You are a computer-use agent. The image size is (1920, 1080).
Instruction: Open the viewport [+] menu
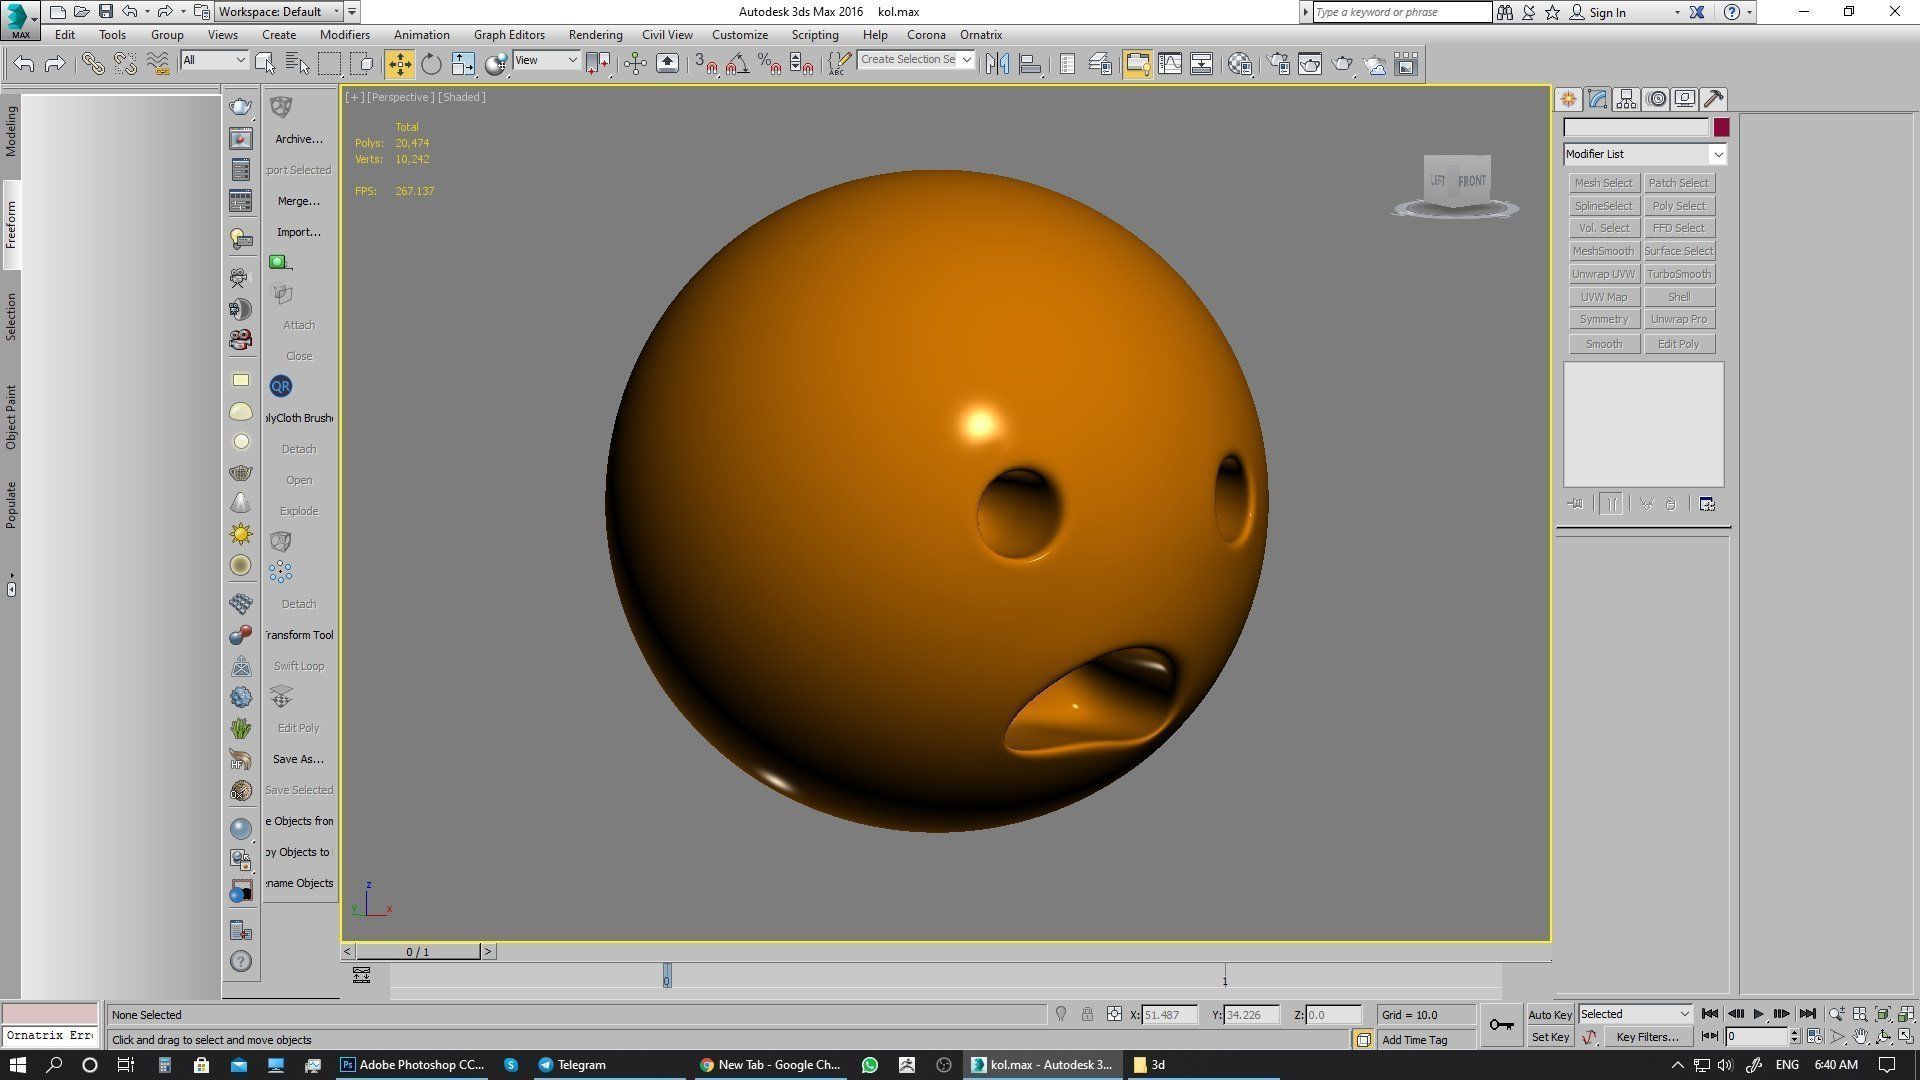click(x=354, y=97)
